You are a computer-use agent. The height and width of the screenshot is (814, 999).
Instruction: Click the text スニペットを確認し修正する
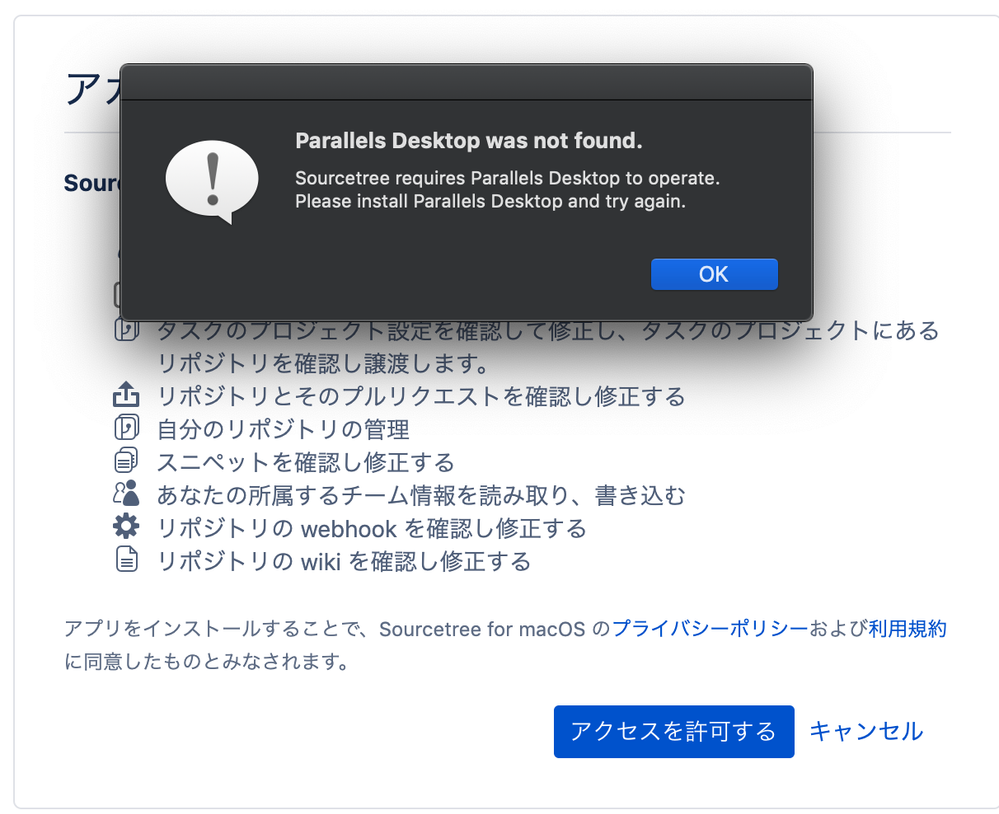pyautogui.click(x=306, y=462)
